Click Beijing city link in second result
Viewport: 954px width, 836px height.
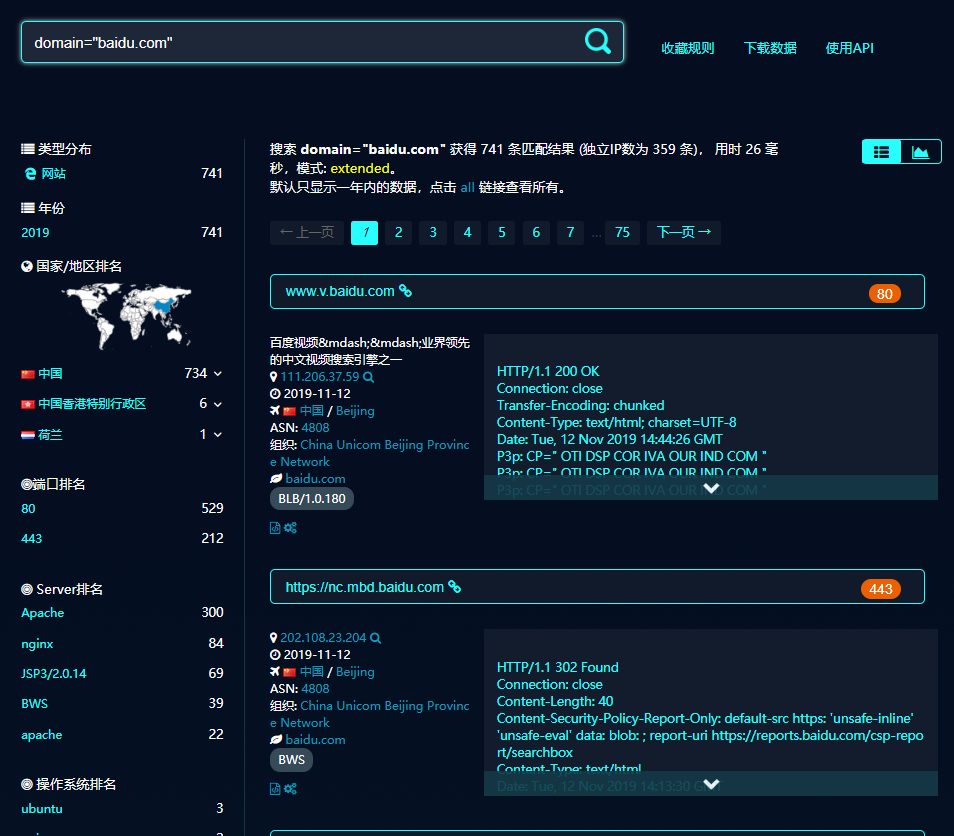355,672
